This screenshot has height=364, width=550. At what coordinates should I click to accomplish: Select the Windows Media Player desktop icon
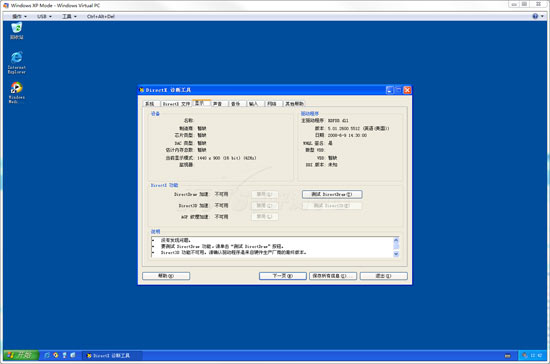pyautogui.click(x=16, y=93)
